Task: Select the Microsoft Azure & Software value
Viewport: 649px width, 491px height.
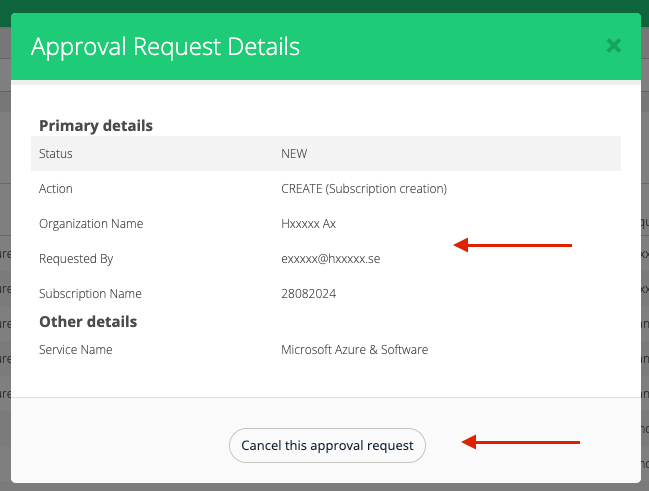Action: point(355,350)
